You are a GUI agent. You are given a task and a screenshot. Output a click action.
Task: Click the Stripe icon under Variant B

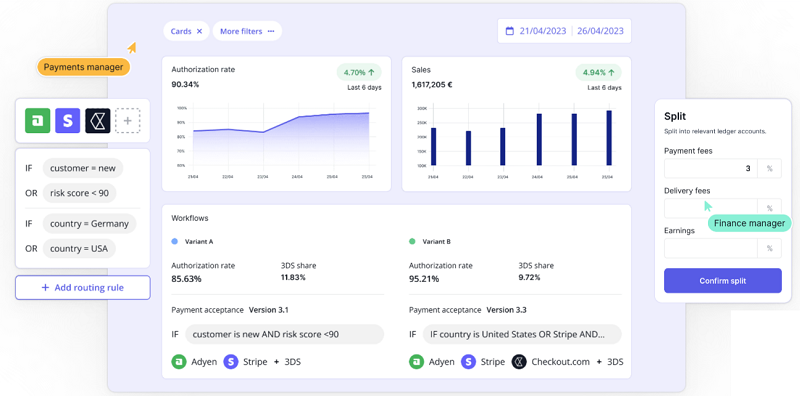pos(468,362)
